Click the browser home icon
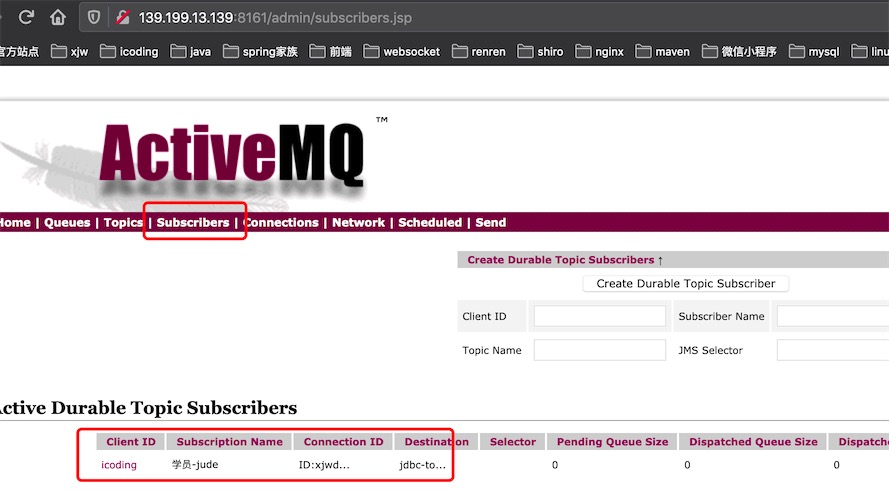The width and height of the screenshot is (889, 491). (x=58, y=17)
